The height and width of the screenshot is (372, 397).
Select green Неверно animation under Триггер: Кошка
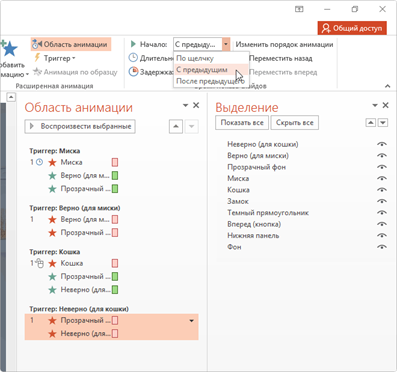[85, 290]
